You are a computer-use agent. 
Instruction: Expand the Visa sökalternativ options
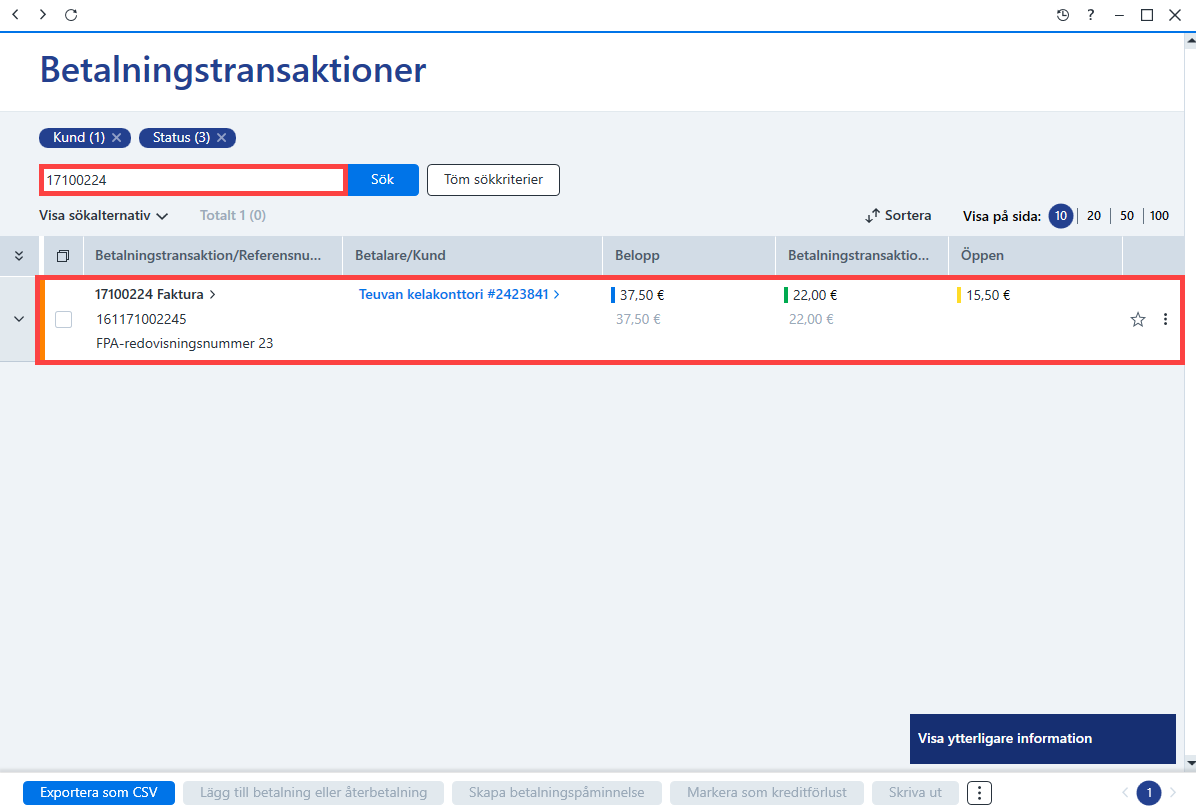tap(103, 216)
